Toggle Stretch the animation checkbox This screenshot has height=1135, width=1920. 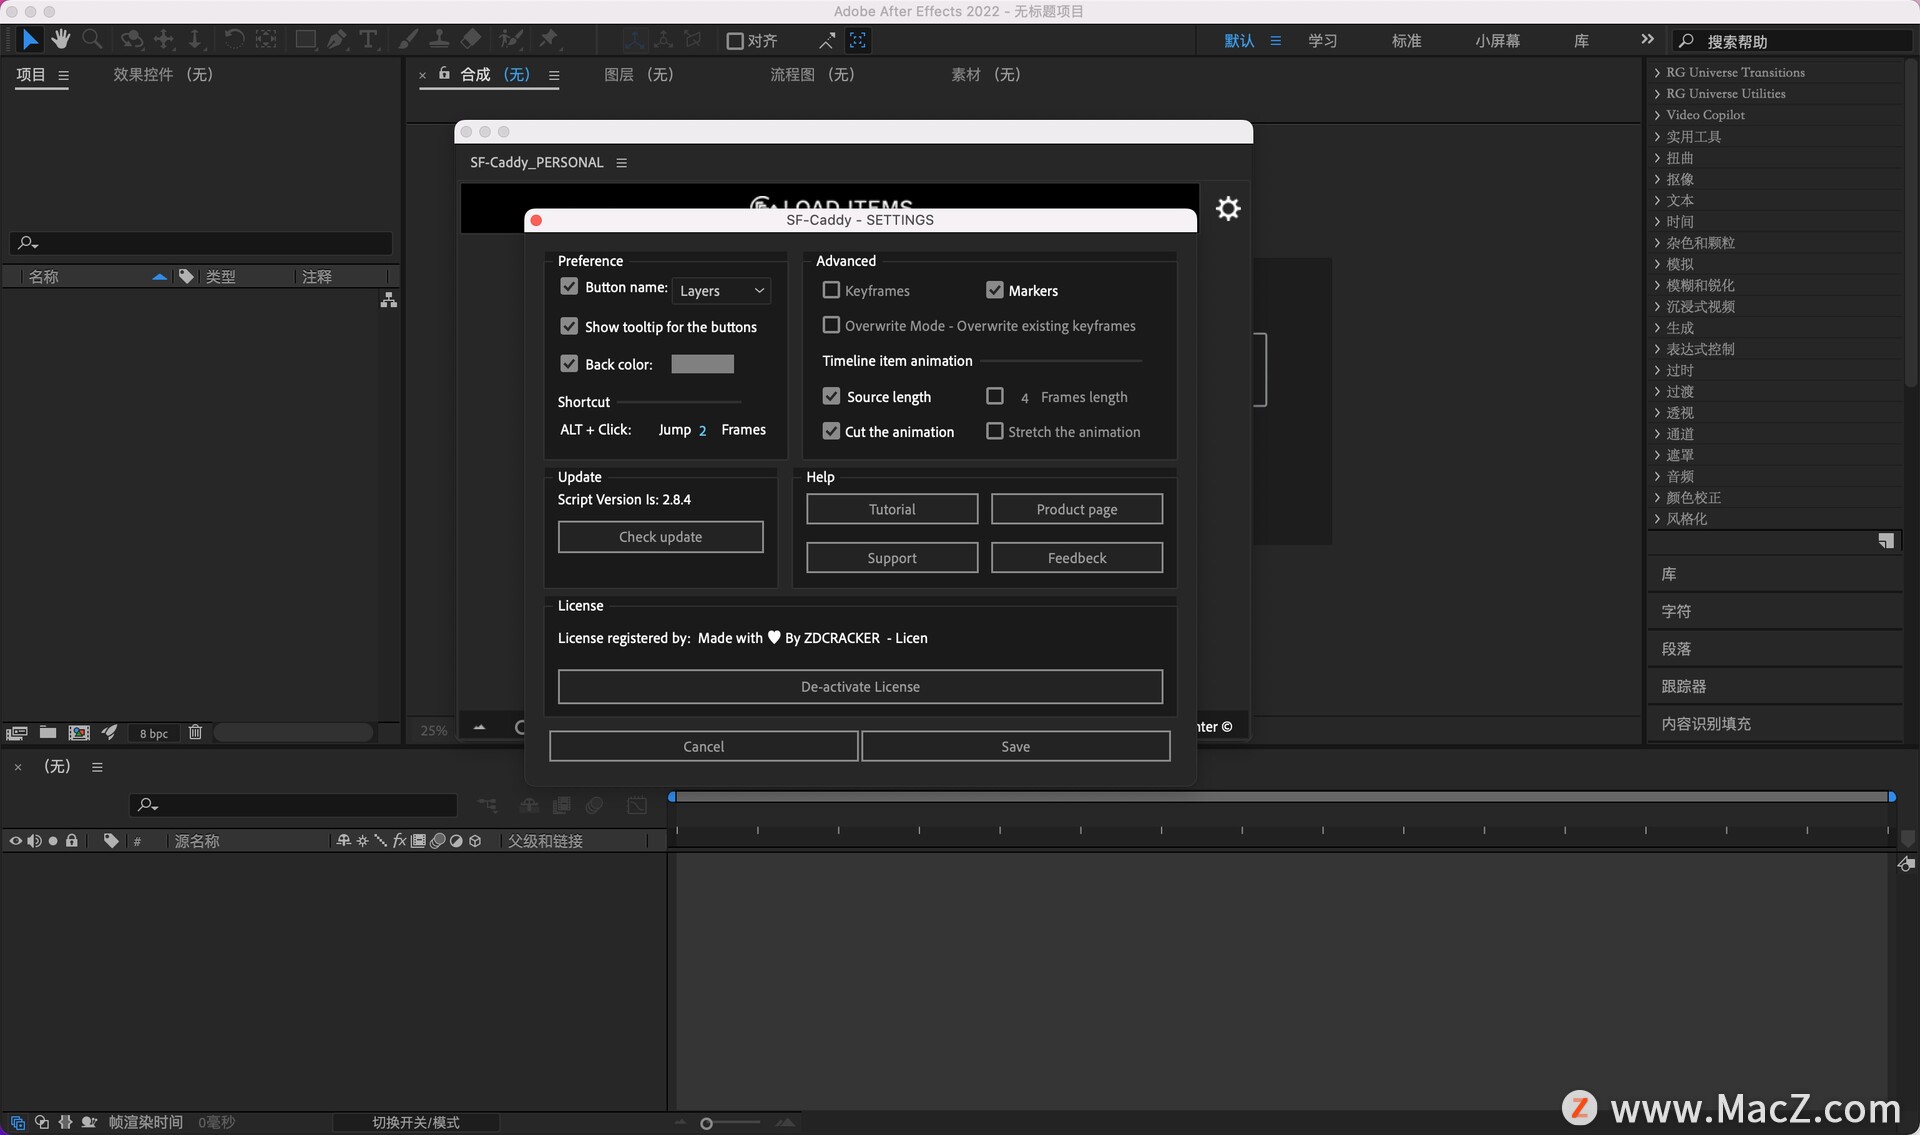pos(994,431)
